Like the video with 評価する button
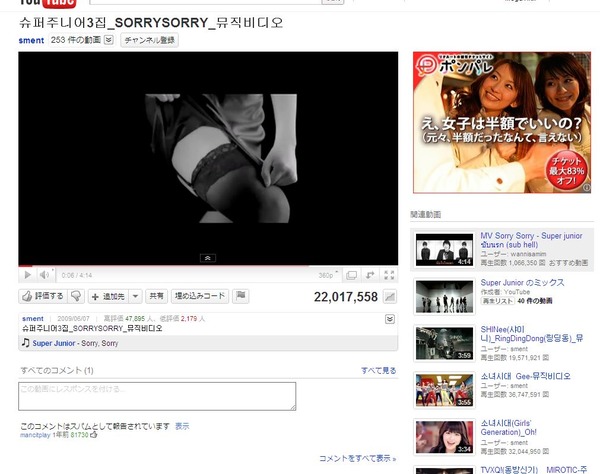The width and height of the screenshot is (600, 474). (43, 296)
